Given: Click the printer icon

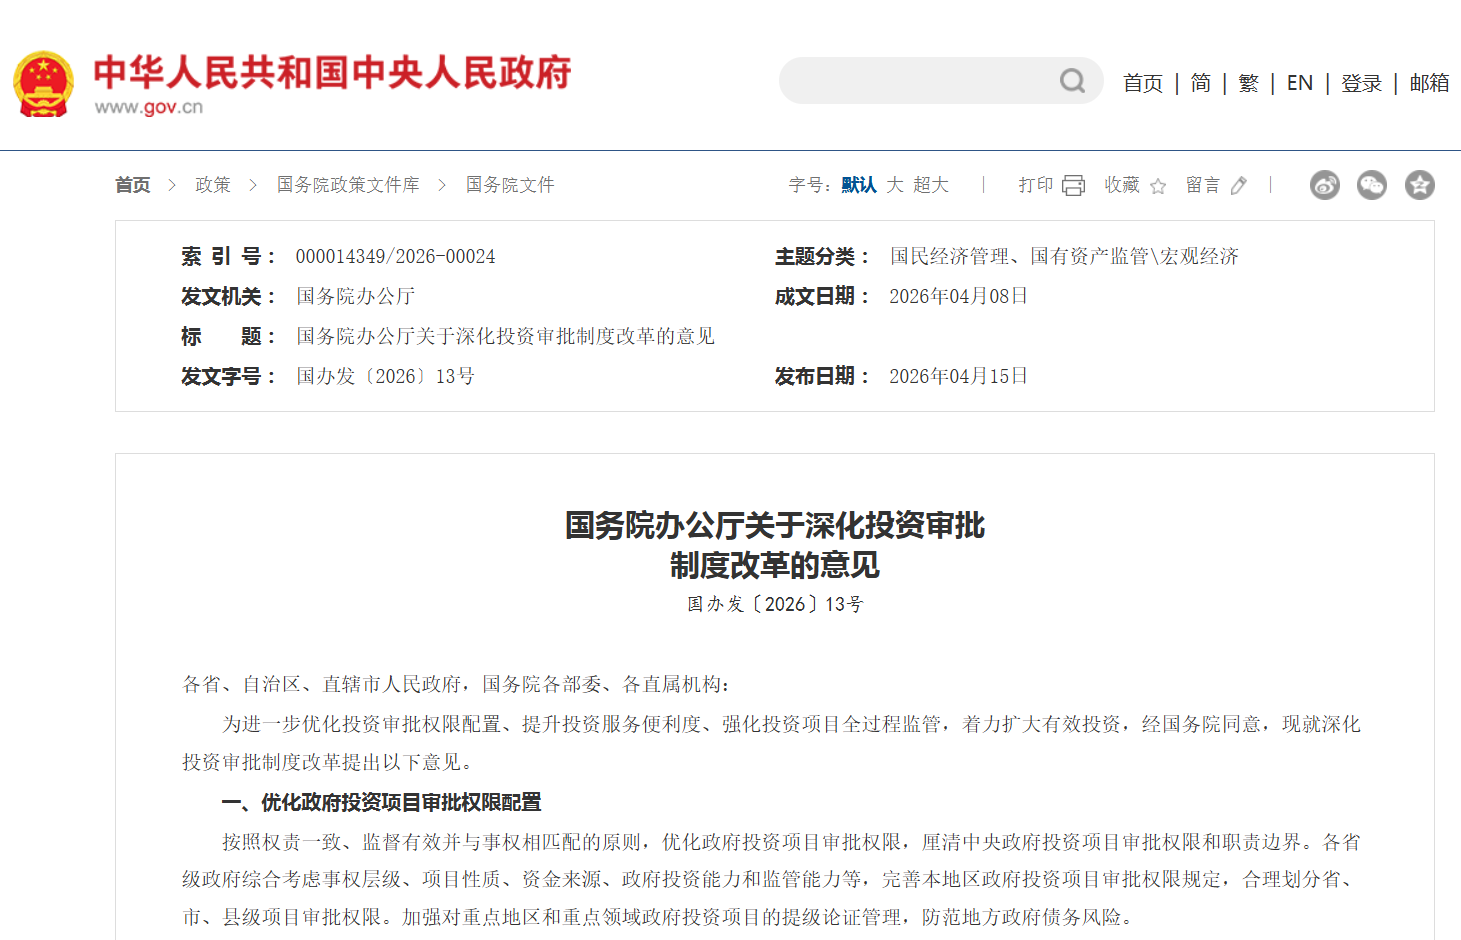Looking at the screenshot, I should coord(1073,185).
